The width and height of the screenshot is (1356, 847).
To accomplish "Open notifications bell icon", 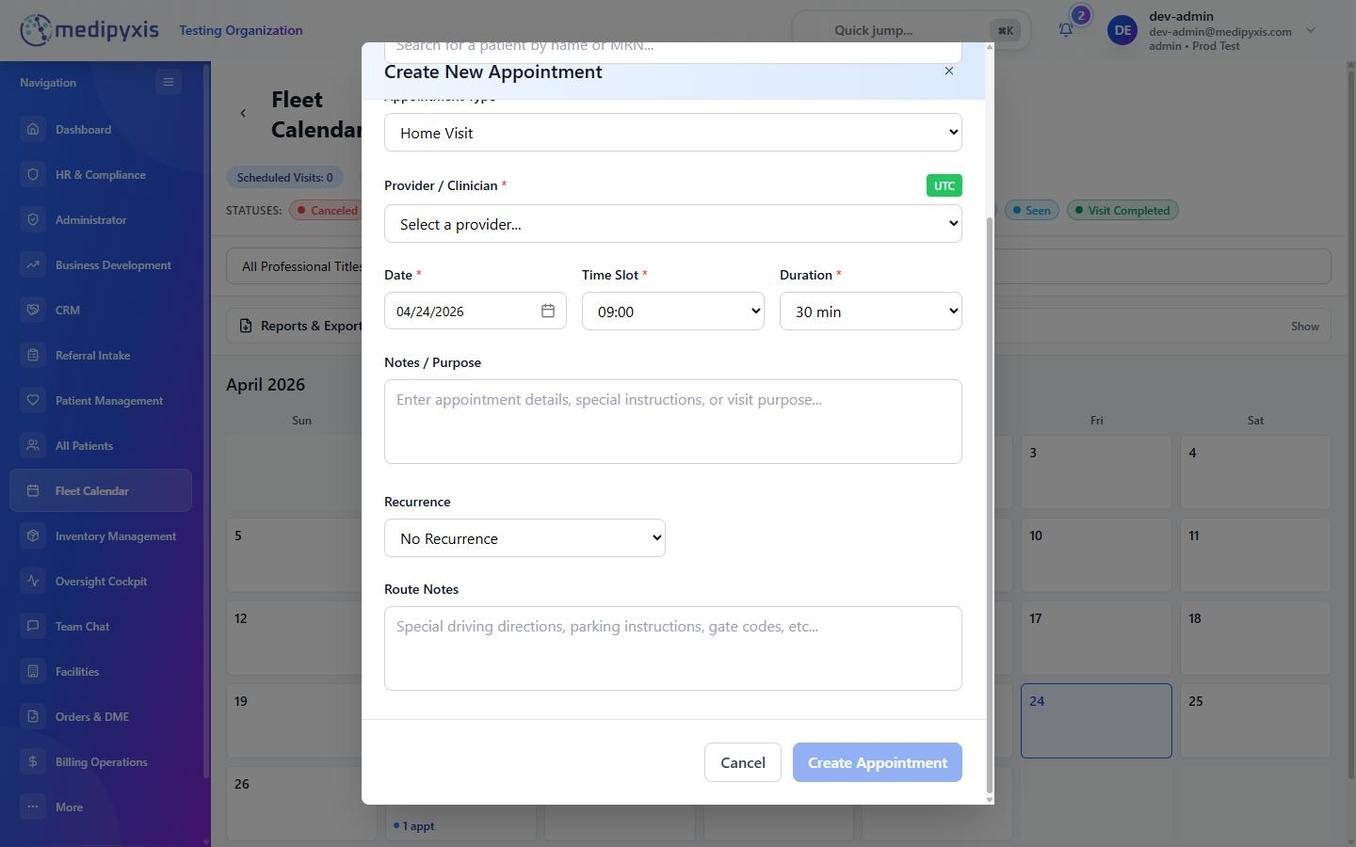I will tap(1066, 30).
